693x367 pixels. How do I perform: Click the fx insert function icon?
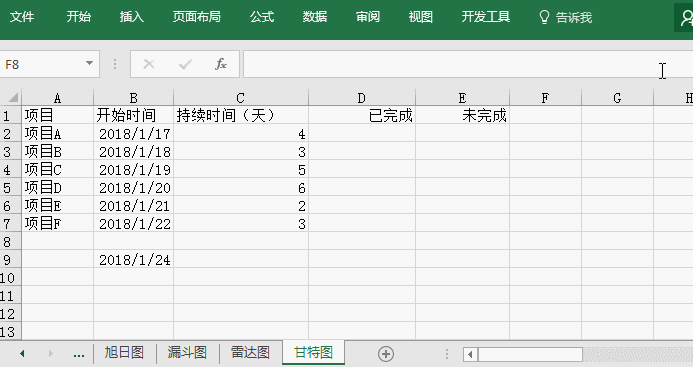tap(221, 65)
